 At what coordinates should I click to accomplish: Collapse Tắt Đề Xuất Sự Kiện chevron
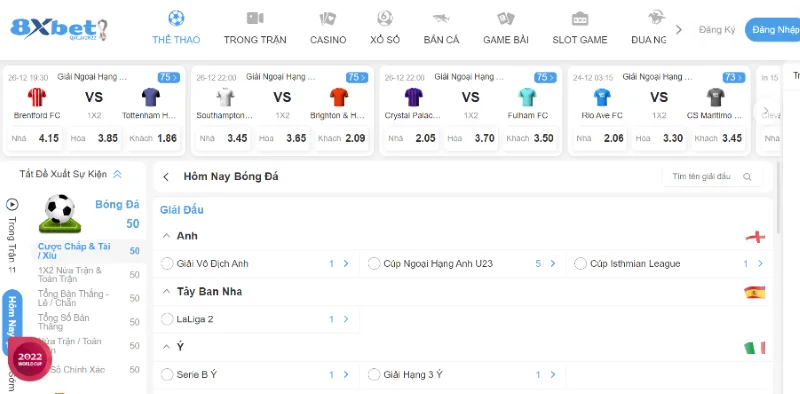coord(117,174)
